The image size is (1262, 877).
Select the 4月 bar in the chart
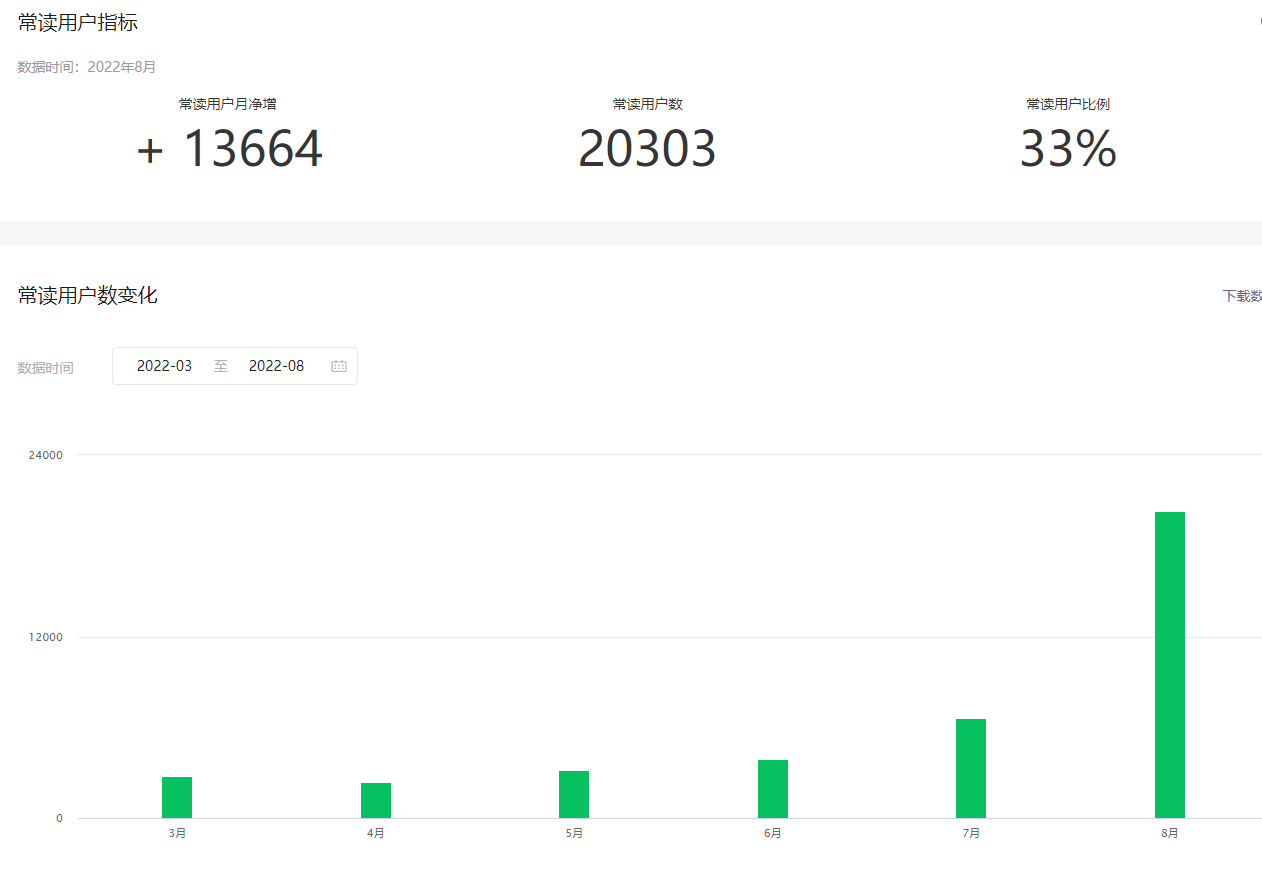pos(376,800)
